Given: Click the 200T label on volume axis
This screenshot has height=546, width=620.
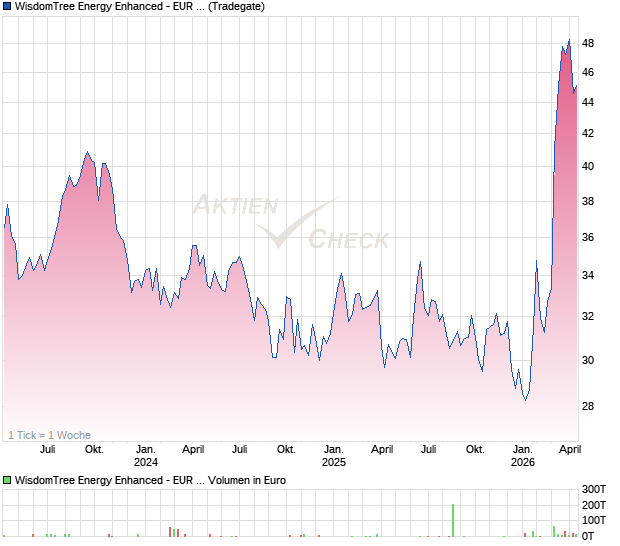Looking at the screenshot, I should tap(594, 505).
